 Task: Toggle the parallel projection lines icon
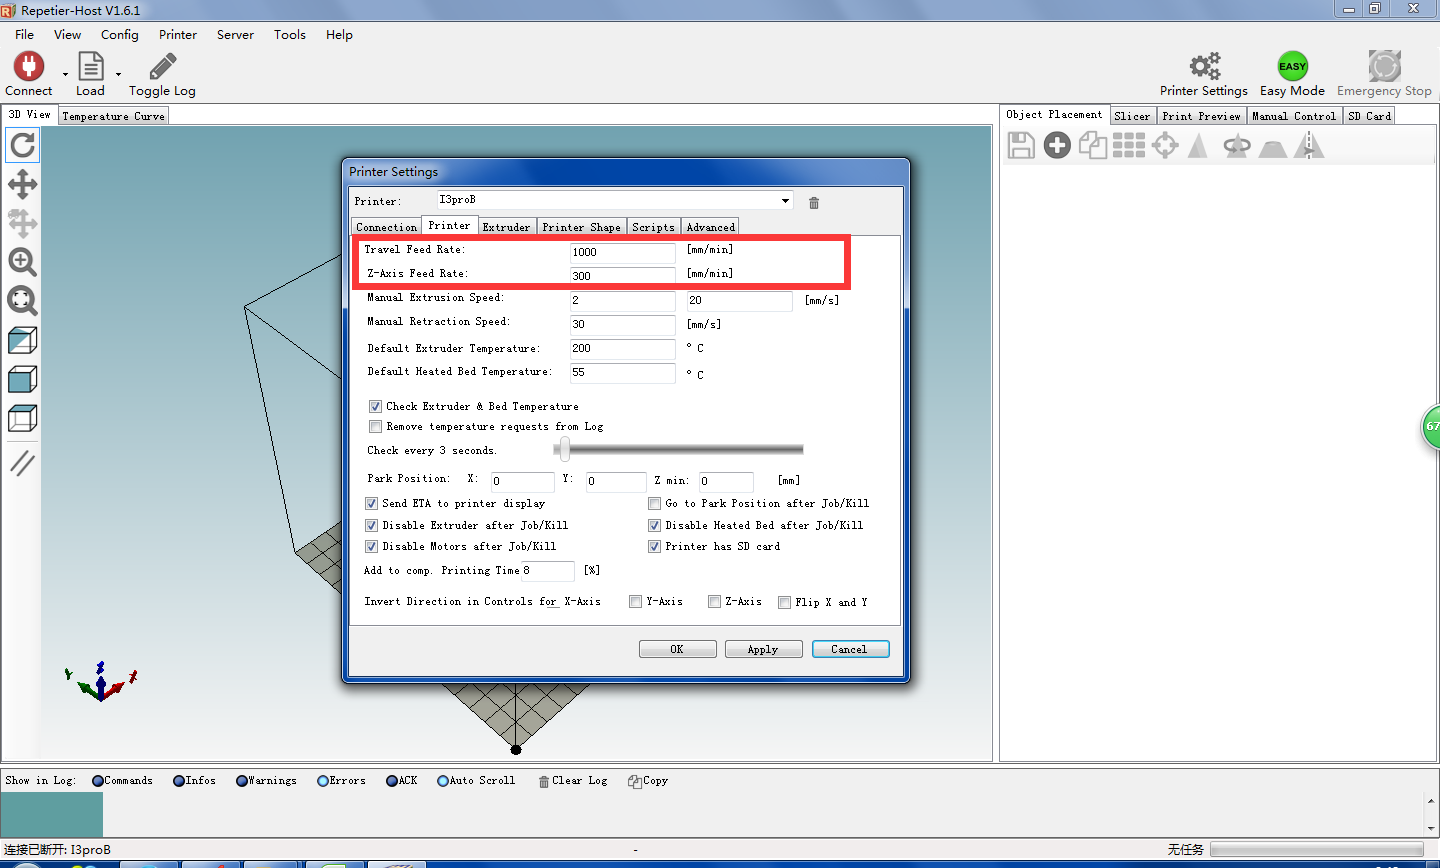tap(22, 463)
